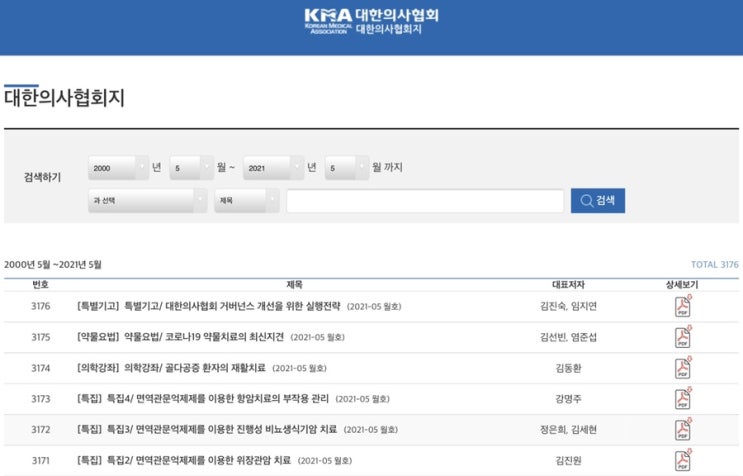
Task: Open PDF for article 3174
Action: (x=683, y=368)
